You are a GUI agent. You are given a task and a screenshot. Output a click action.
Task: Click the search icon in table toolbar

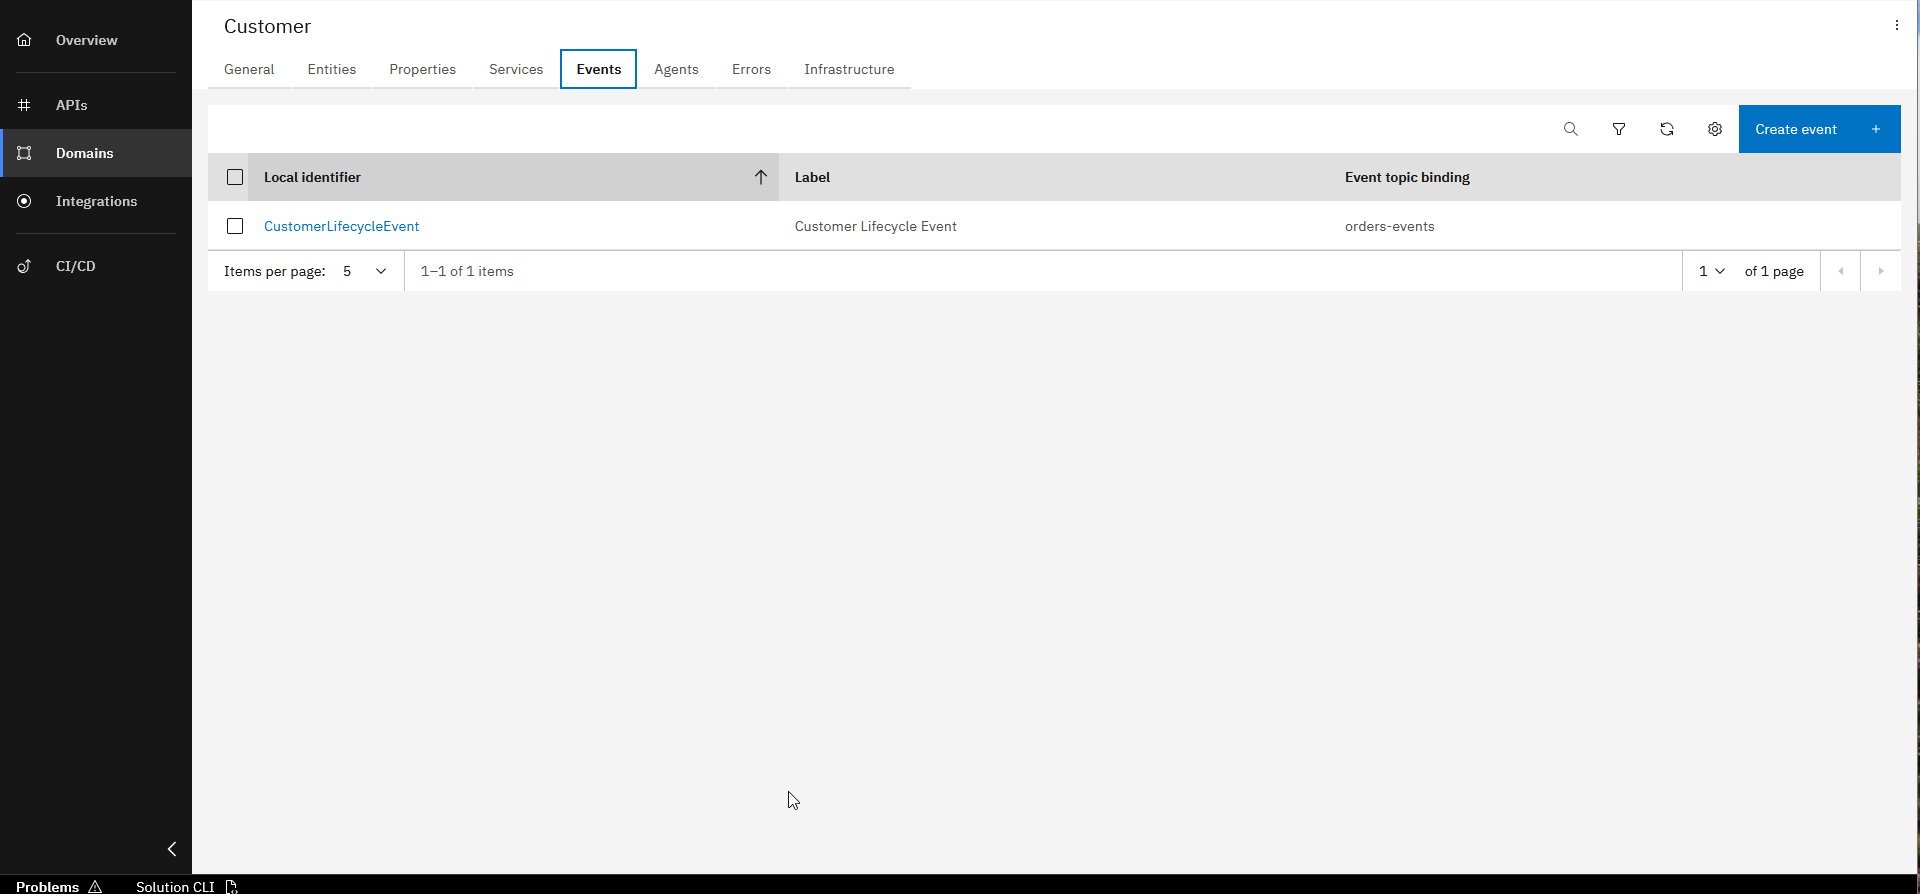[x=1570, y=129]
